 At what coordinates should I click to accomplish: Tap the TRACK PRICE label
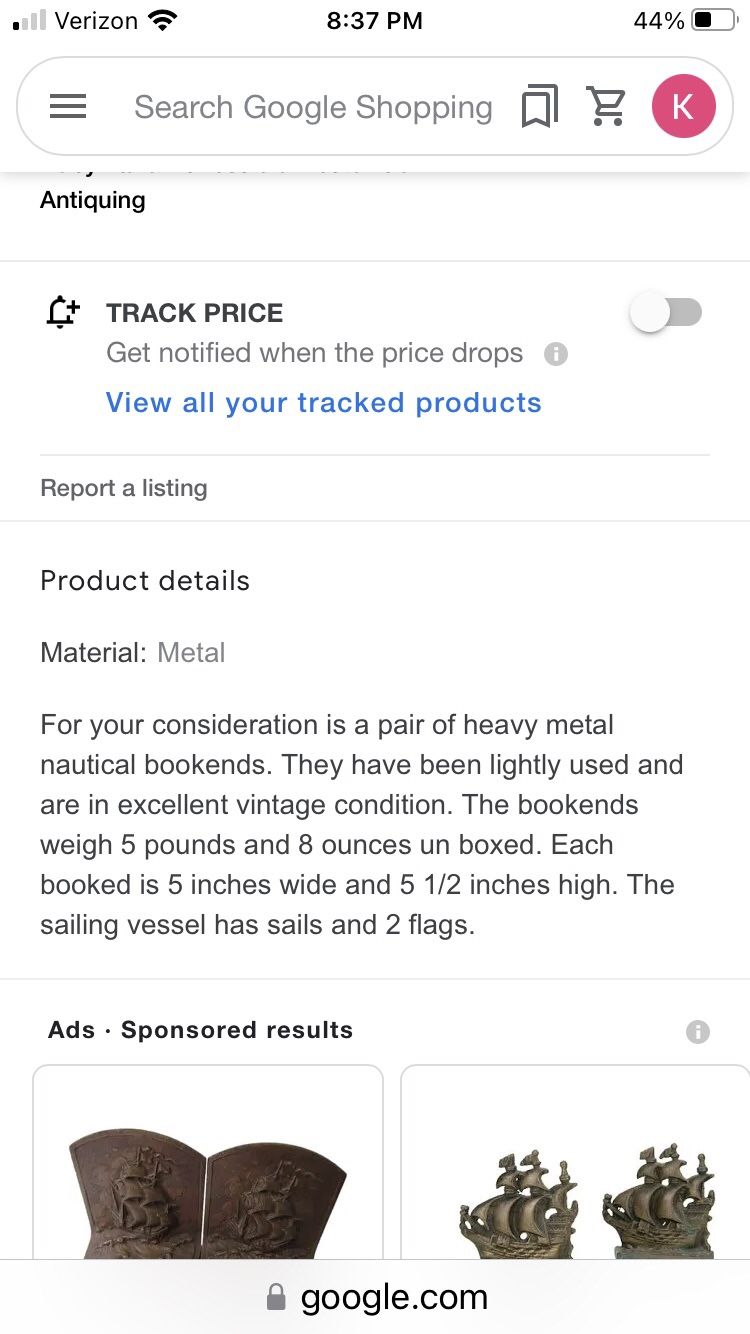(194, 313)
